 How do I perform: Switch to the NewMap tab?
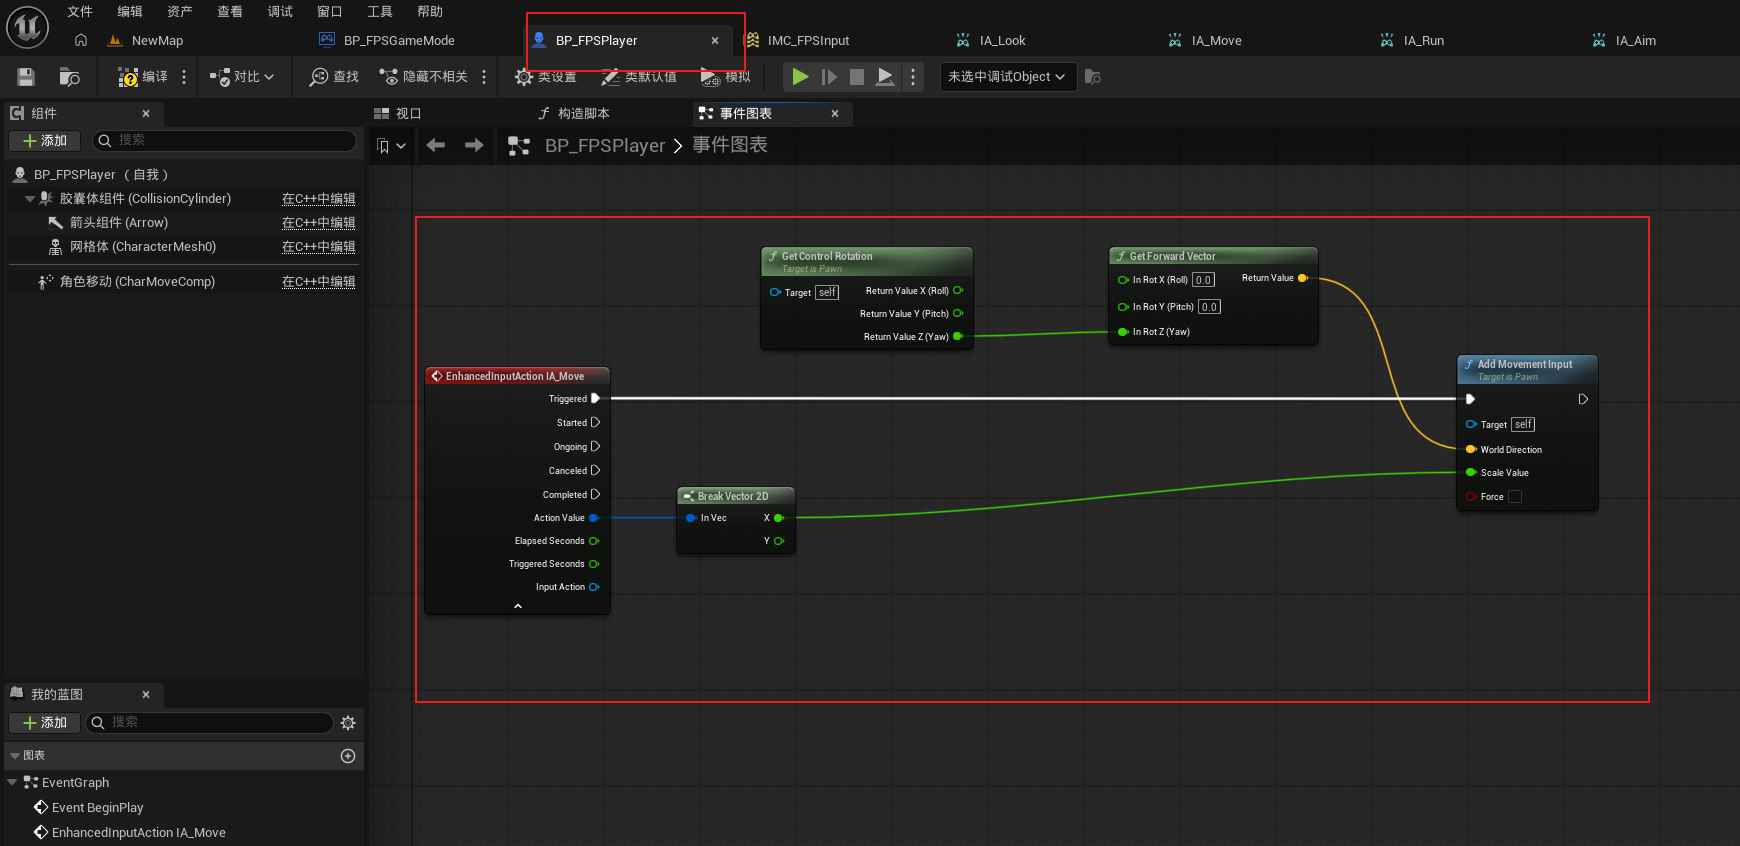tap(157, 41)
